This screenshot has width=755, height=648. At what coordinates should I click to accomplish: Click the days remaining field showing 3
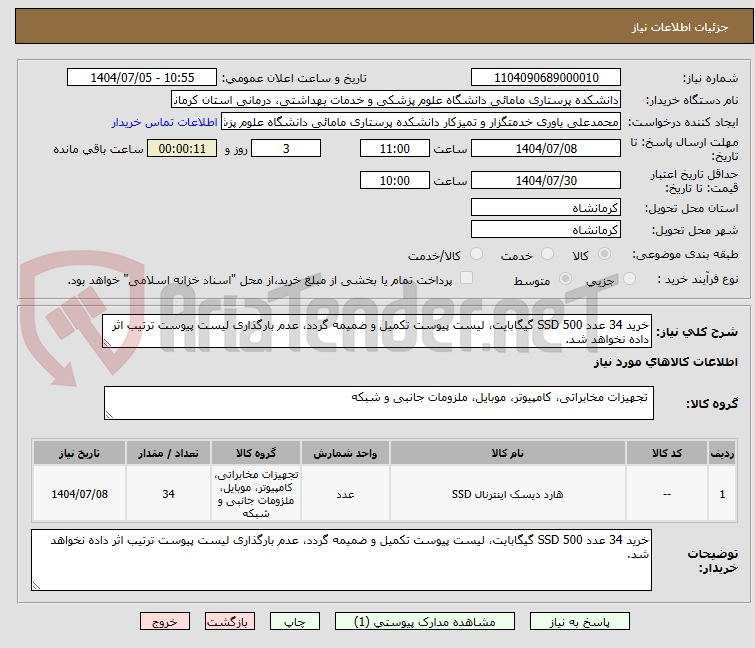tap(286, 148)
